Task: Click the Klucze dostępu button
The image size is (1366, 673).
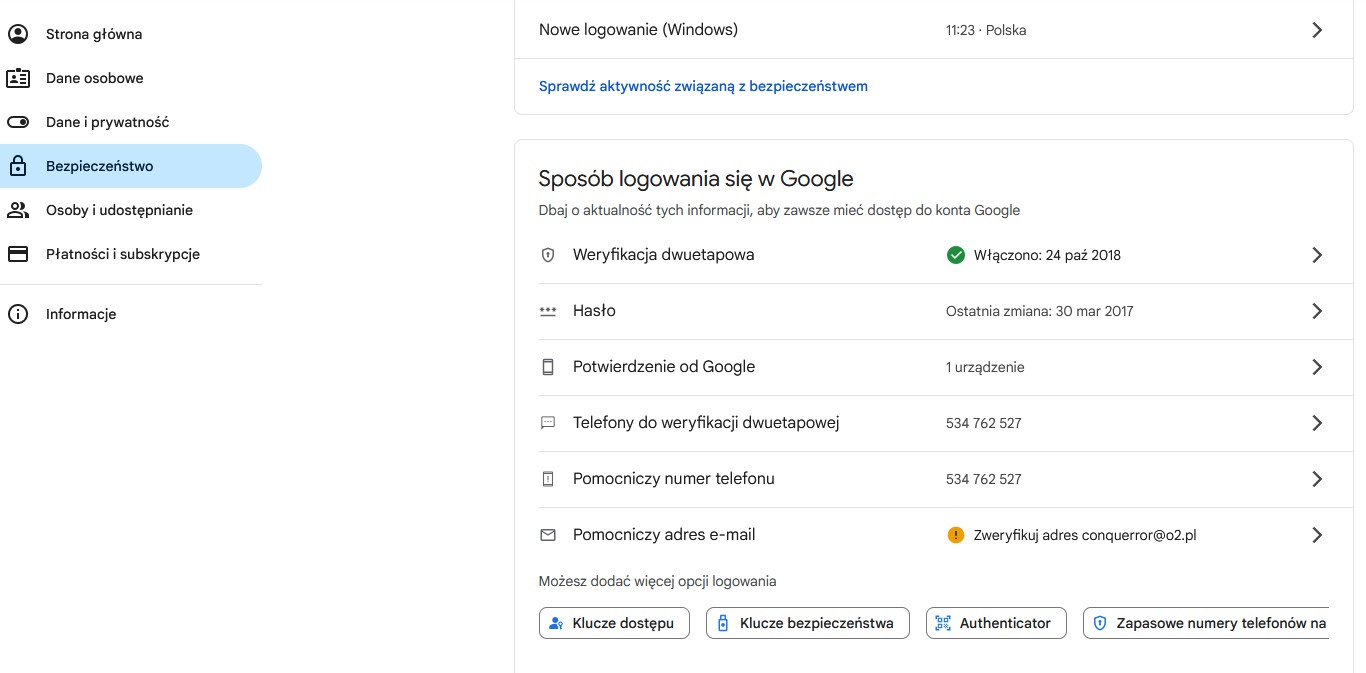Action: tap(614, 623)
